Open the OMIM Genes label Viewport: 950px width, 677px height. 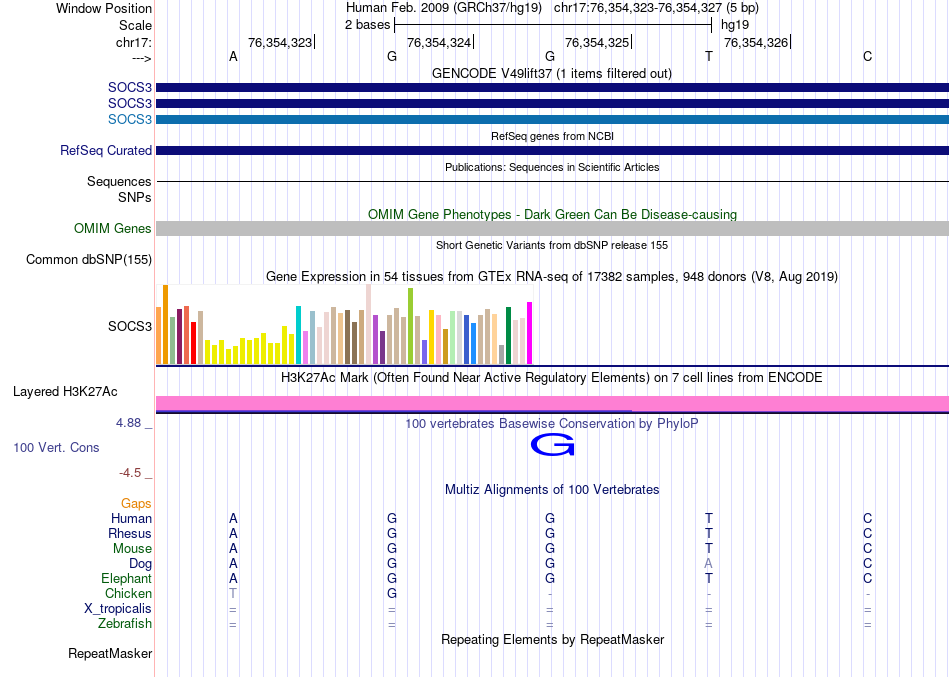click(x=112, y=228)
